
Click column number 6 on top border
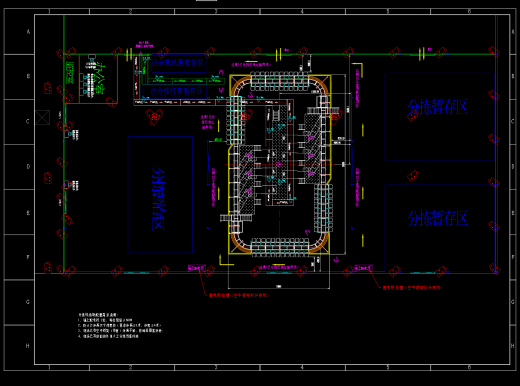pyautogui.click(x=469, y=11)
